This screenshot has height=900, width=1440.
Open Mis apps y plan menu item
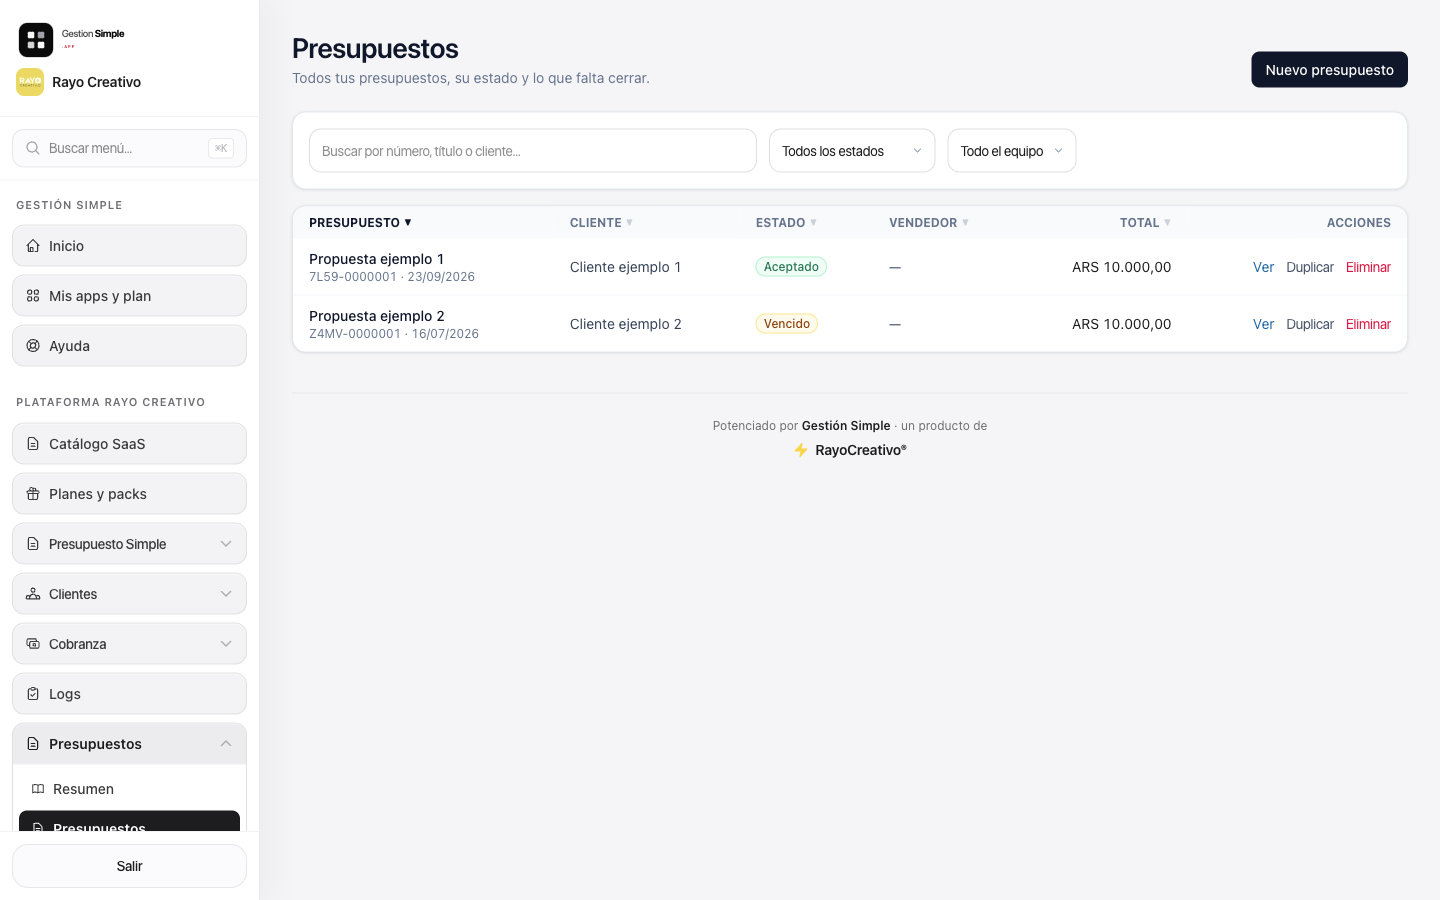click(x=129, y=296)
